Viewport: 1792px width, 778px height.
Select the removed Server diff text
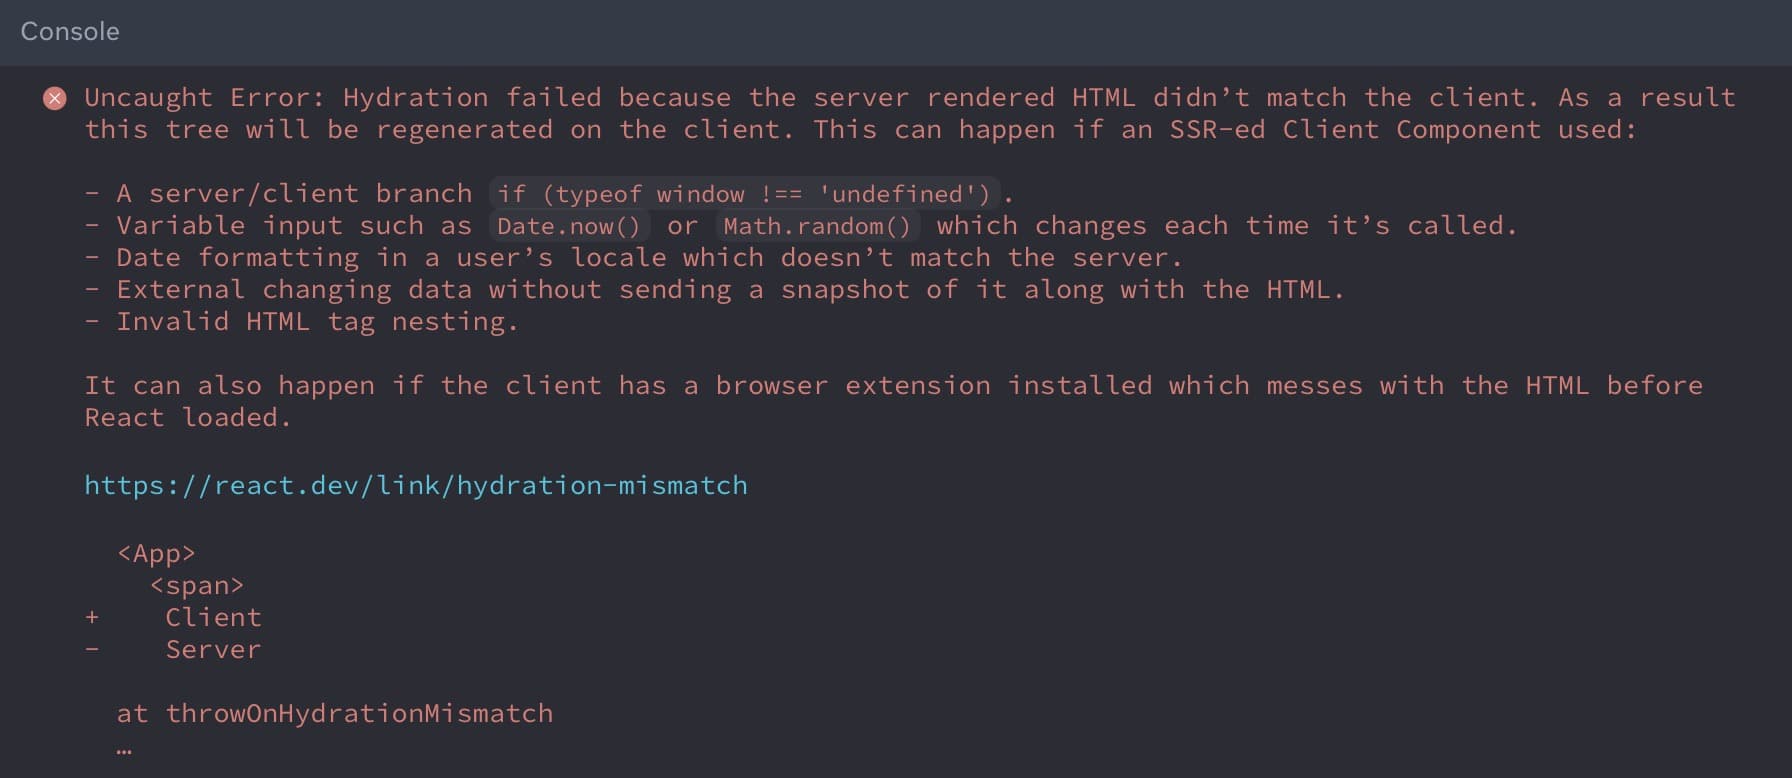(x=213, y=650)
